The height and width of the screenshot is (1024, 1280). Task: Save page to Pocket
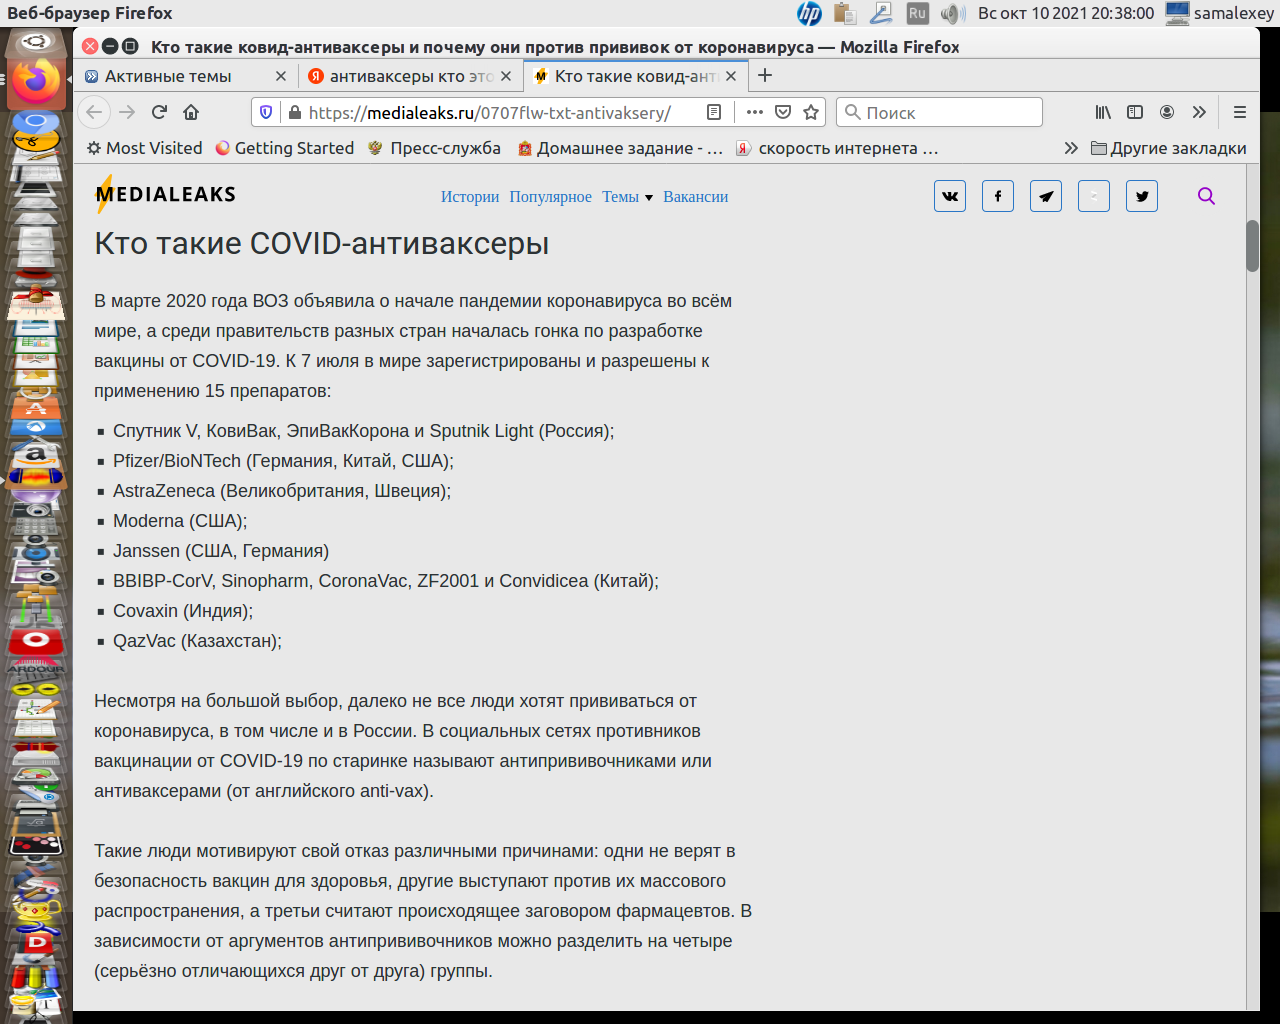(x=783, y=112)
